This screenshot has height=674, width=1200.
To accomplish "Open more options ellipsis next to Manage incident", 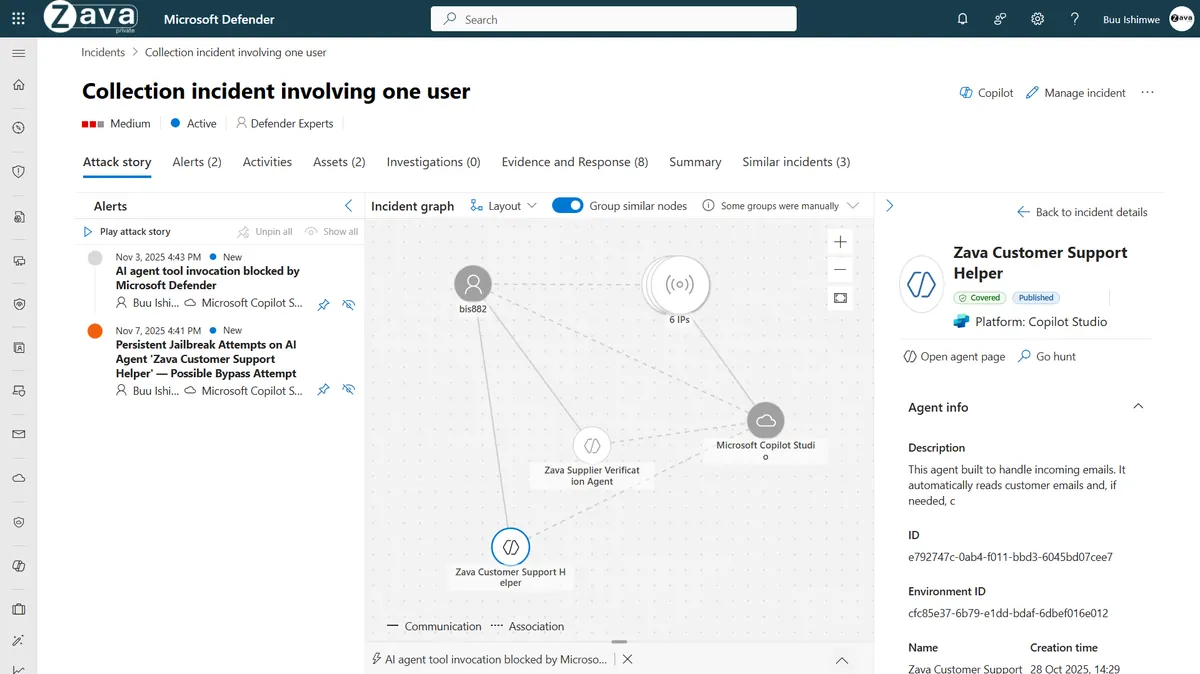I will pyautogui.click(x=1147, y=93).
